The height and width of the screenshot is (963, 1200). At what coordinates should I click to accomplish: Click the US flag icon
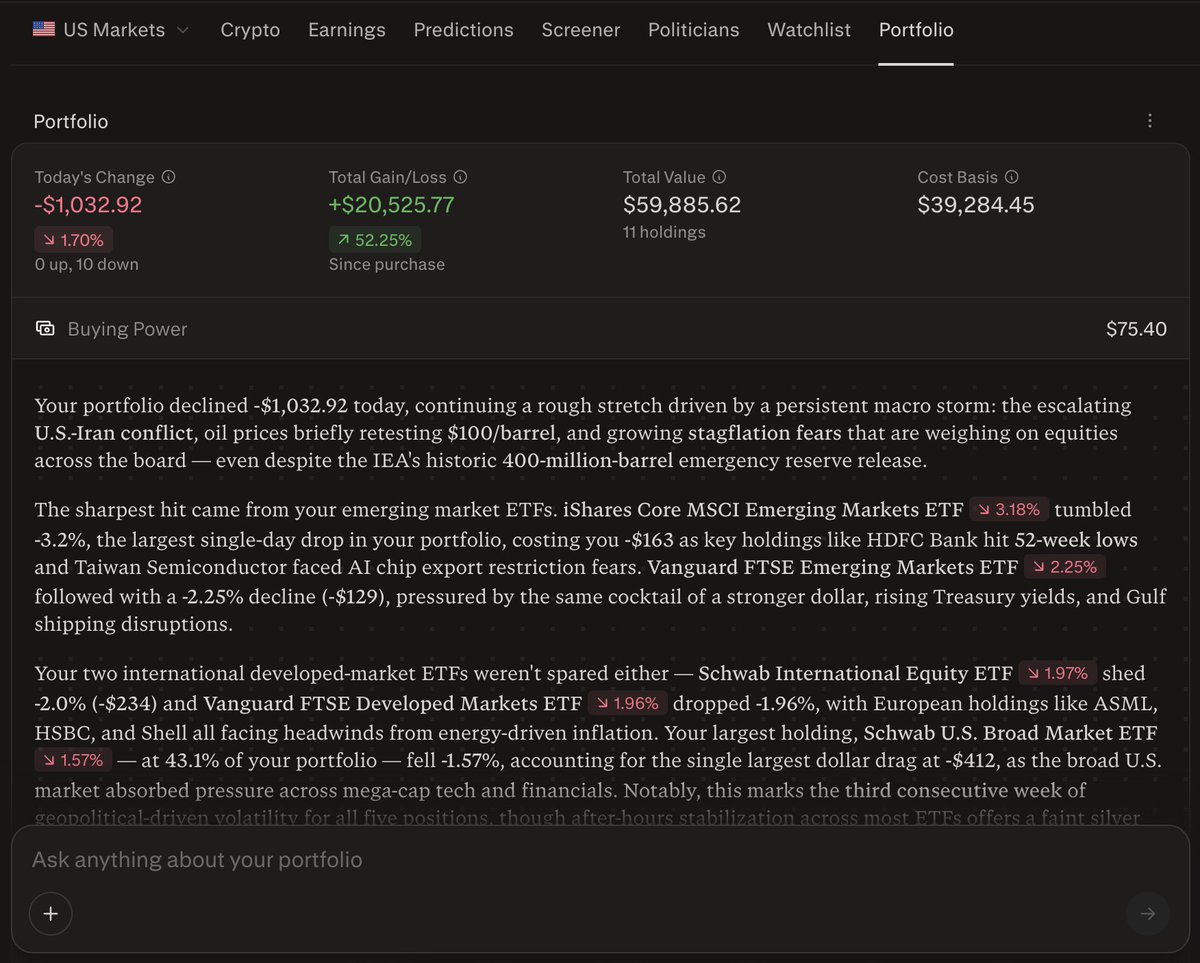tap(44, 30)
